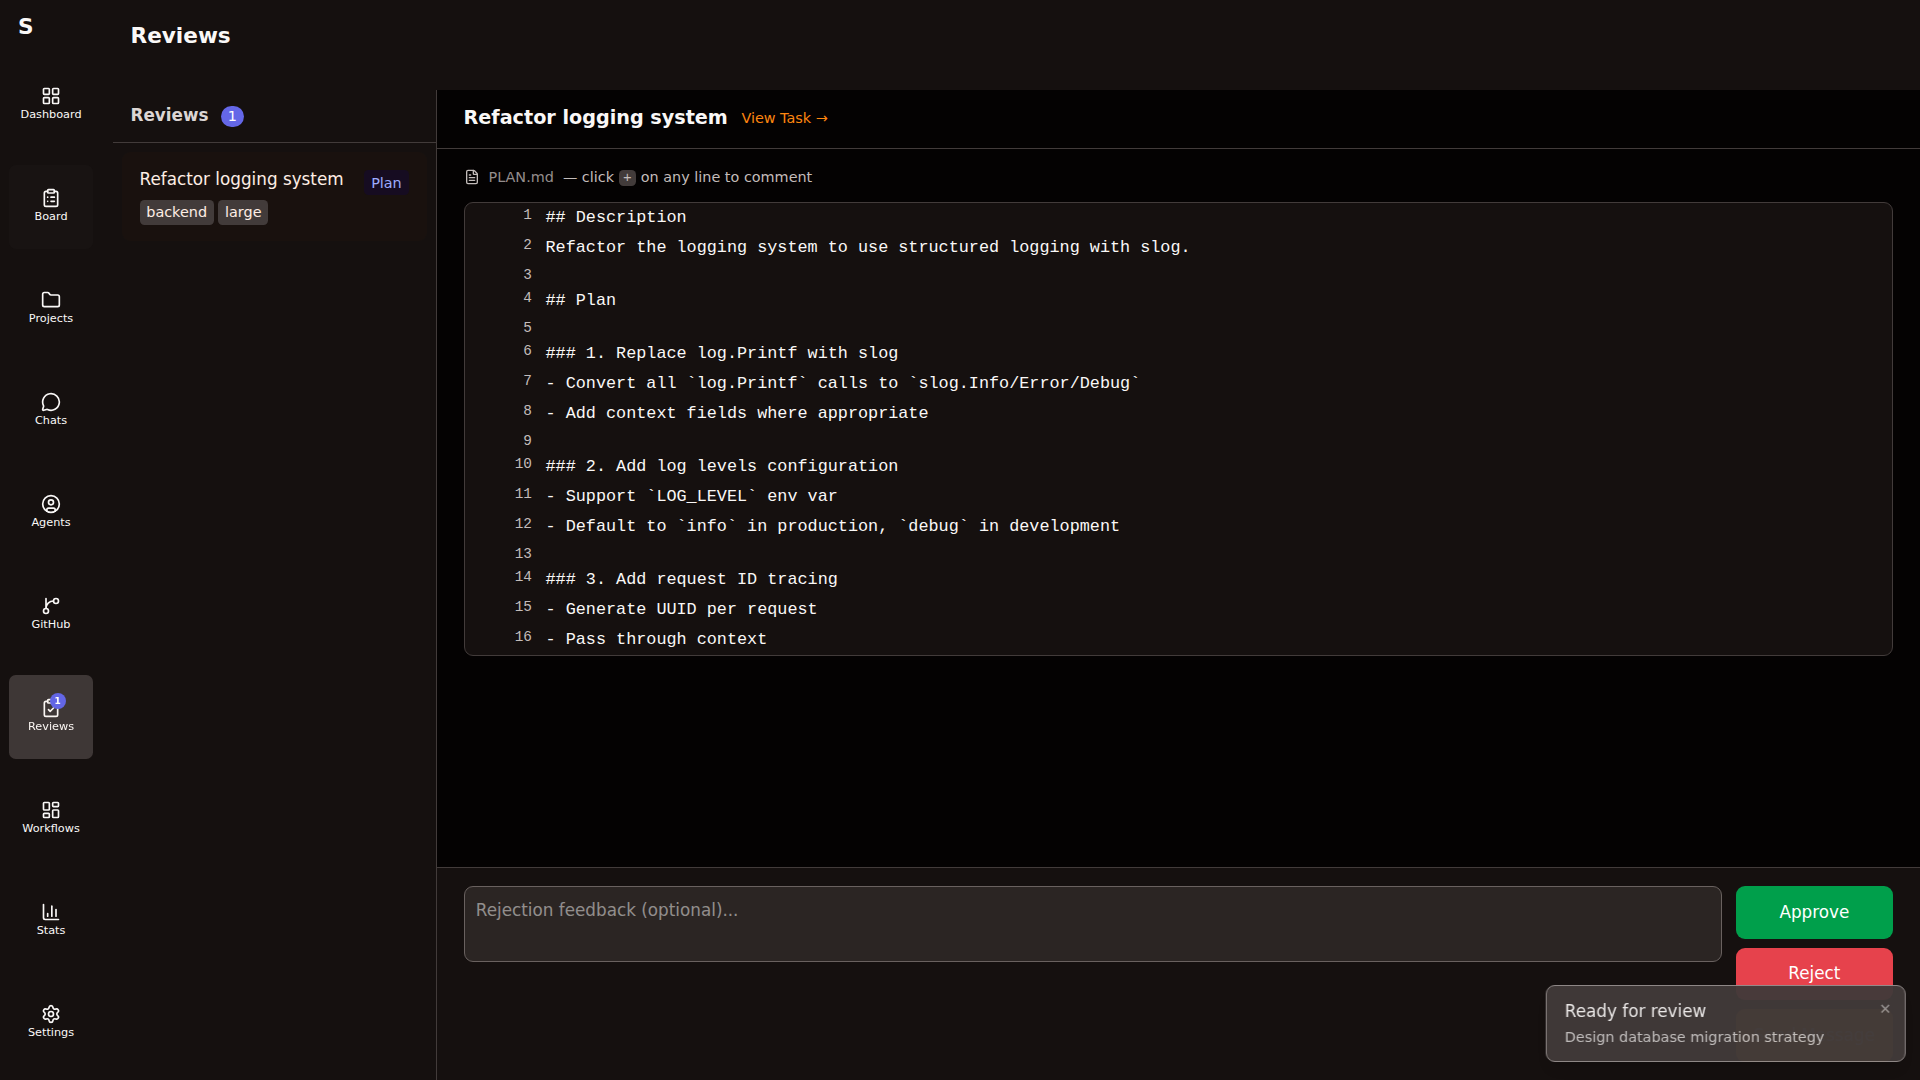The width and height of the screenshot is (1920, 1080).
Task: Open the Projects folder icon
Action: 51,307
